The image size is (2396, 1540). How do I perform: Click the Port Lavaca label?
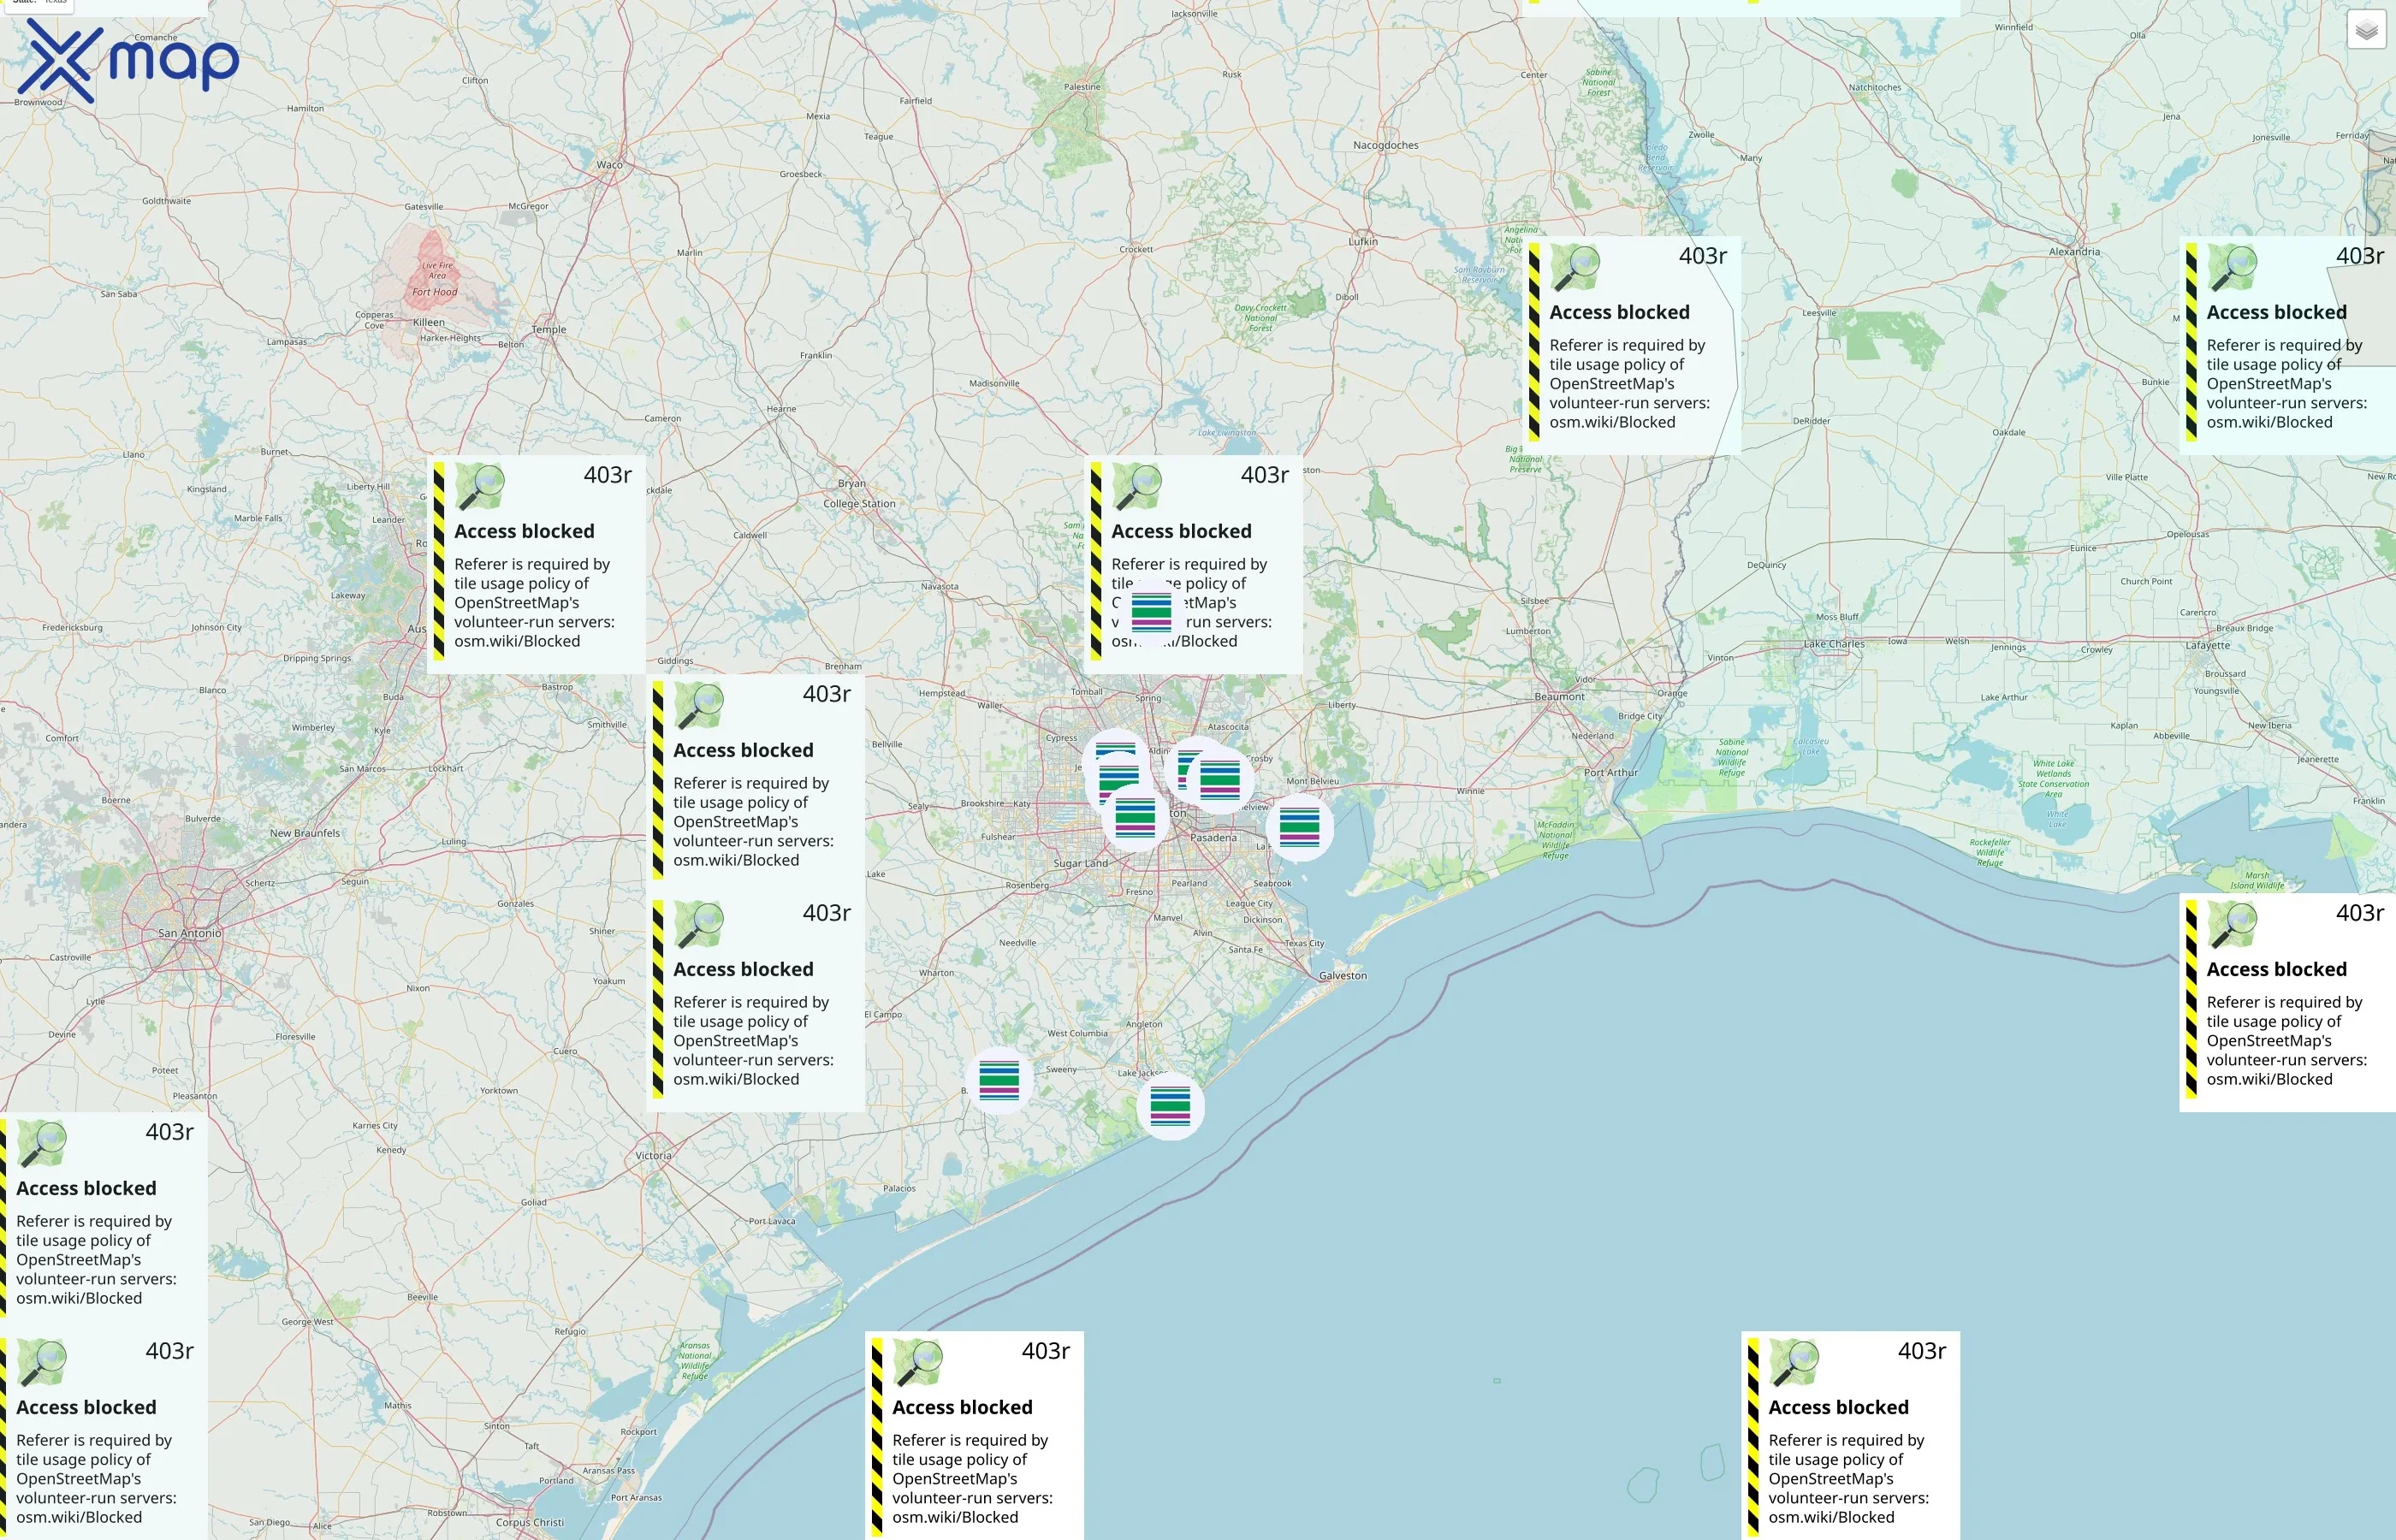772,1221
